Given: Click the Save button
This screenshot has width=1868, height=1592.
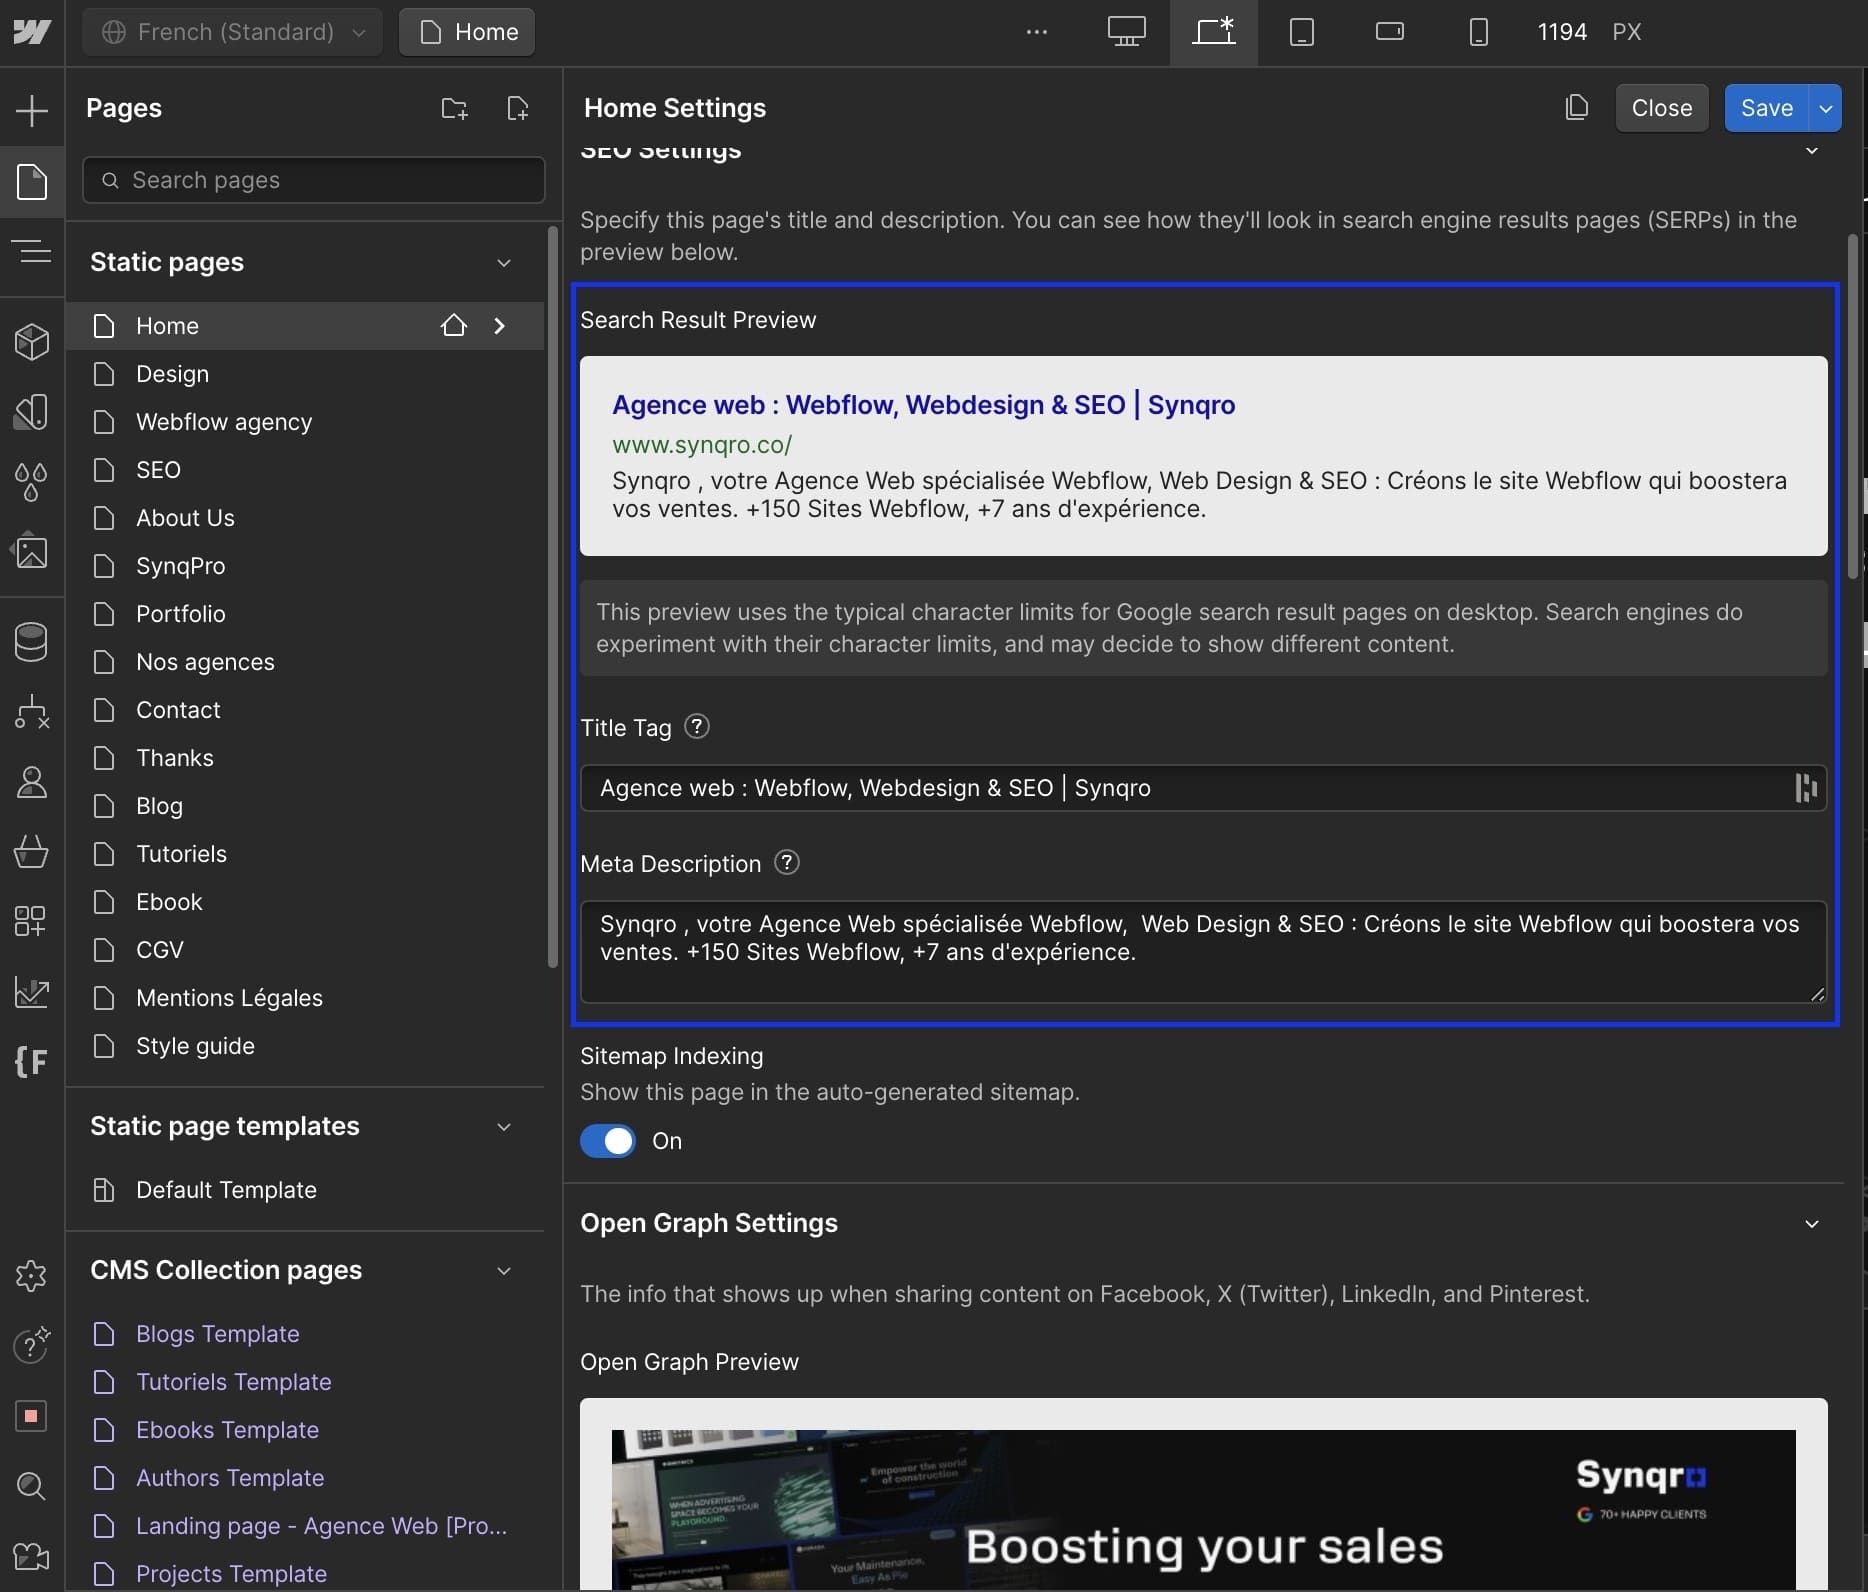Looking at the screenshot, I should pyautogui.click(x=1766, y=108).
